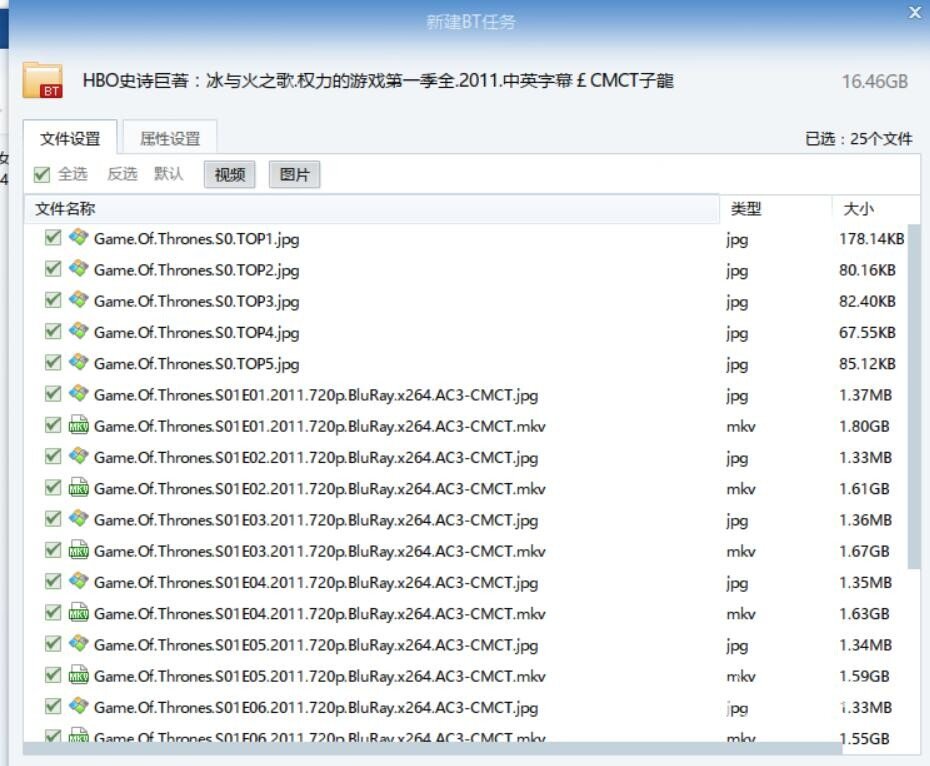The image size is (930, 766).
Task: Select the S01E04 mkv file name
Action: click(x=320, y=614)
